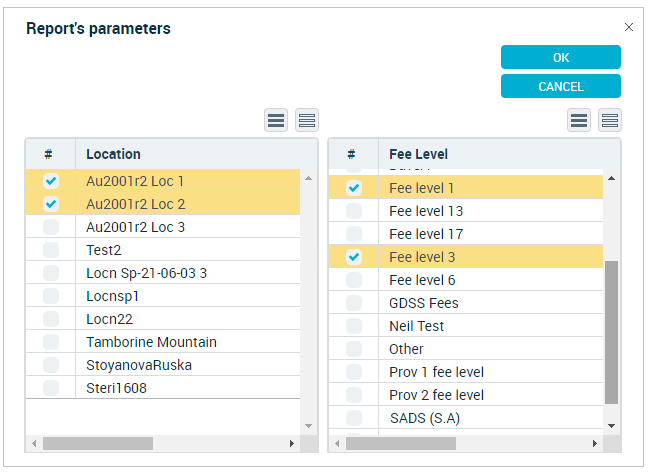Select the Fee level 17 row text
Viewport: 648px width, 474px height.
(x=426, y=234)
